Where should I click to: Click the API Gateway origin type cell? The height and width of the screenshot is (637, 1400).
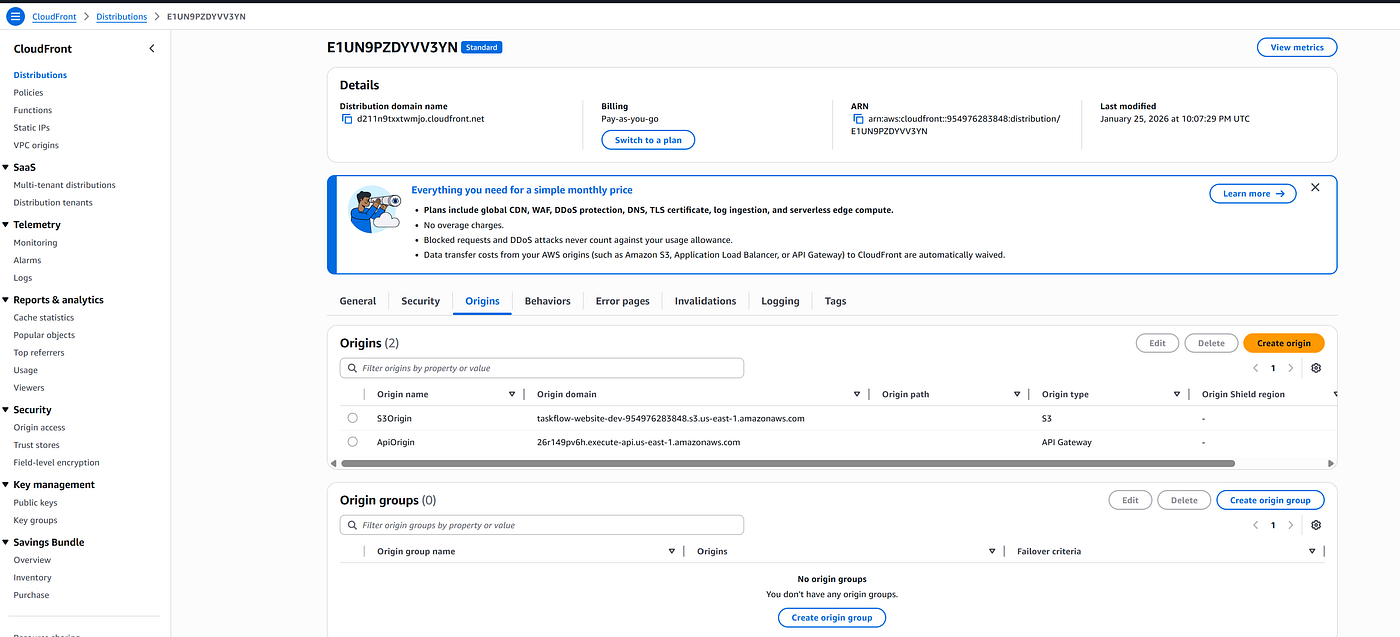[x=1067, y=442]
